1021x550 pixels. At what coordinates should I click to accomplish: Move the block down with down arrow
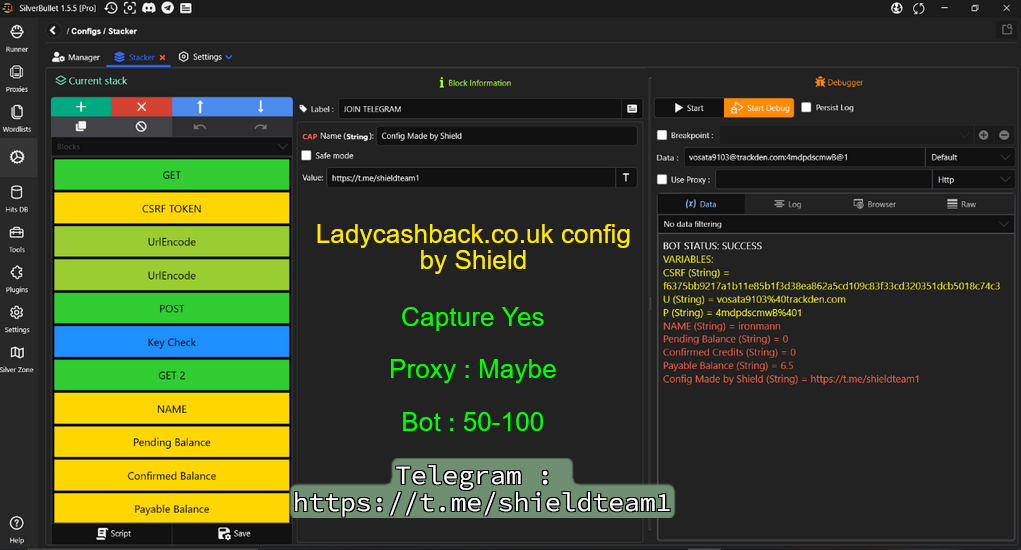(260, 107)
